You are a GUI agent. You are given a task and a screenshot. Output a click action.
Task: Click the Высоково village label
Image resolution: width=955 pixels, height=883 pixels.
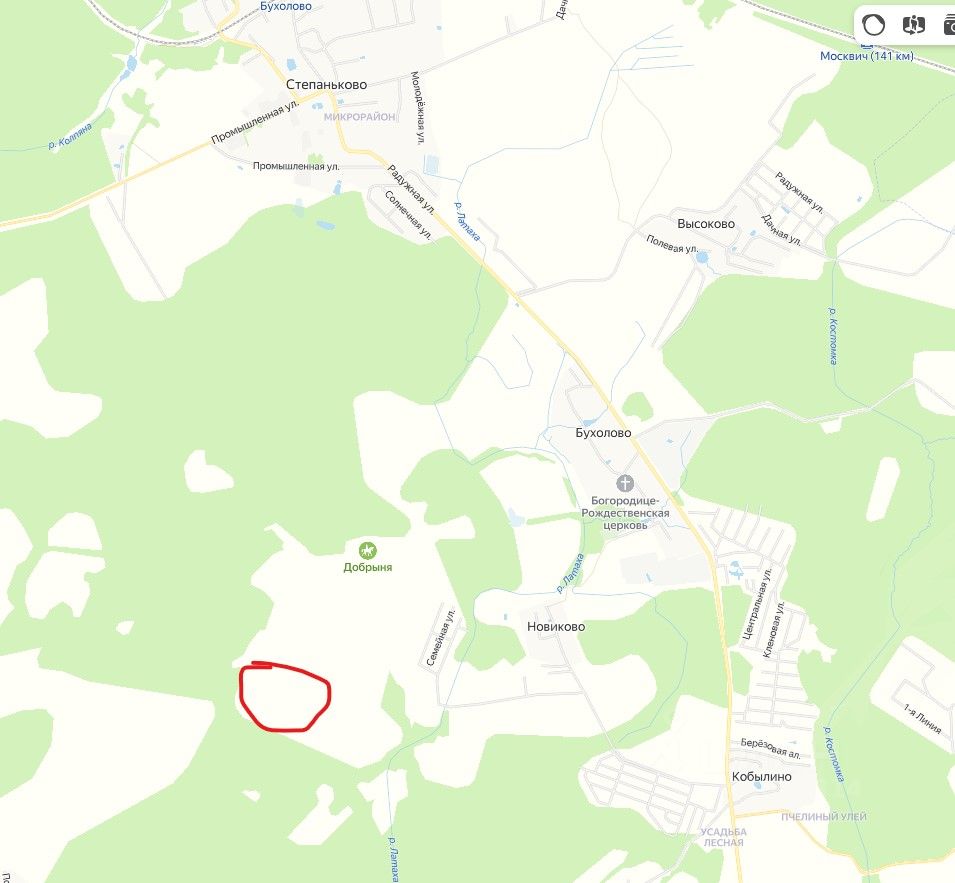[x=706, y=223]
